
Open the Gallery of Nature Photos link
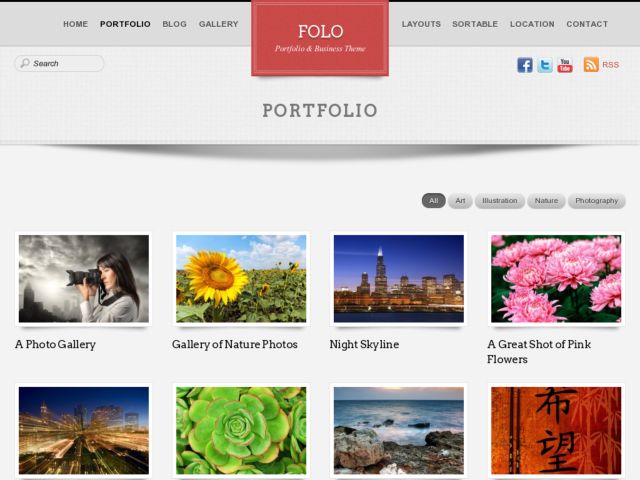(235, 344)
